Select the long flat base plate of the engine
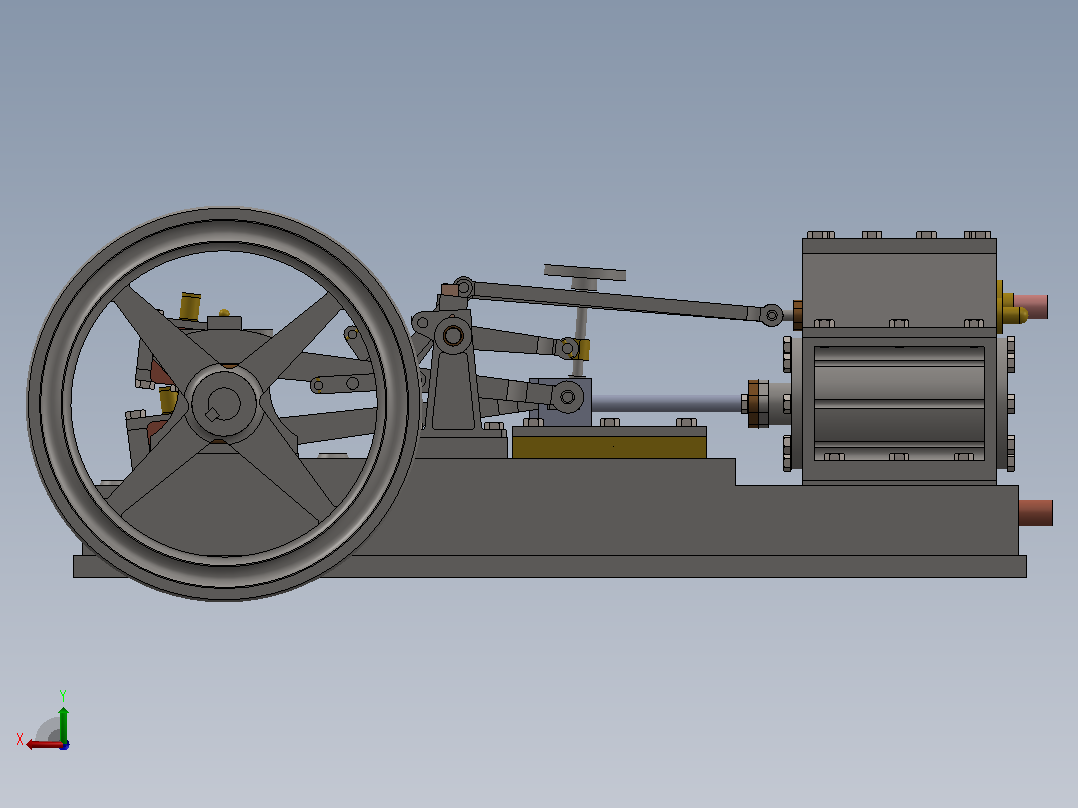 (x=550, y=566)
